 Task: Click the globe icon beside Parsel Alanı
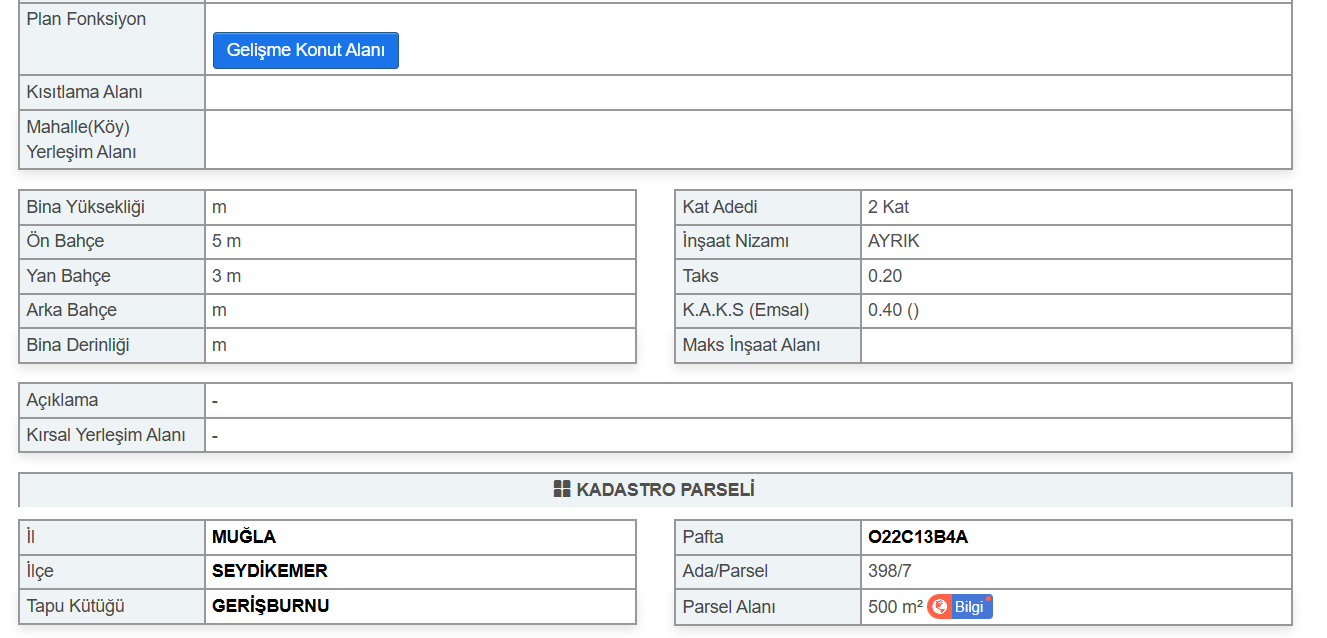coord(940,607)
